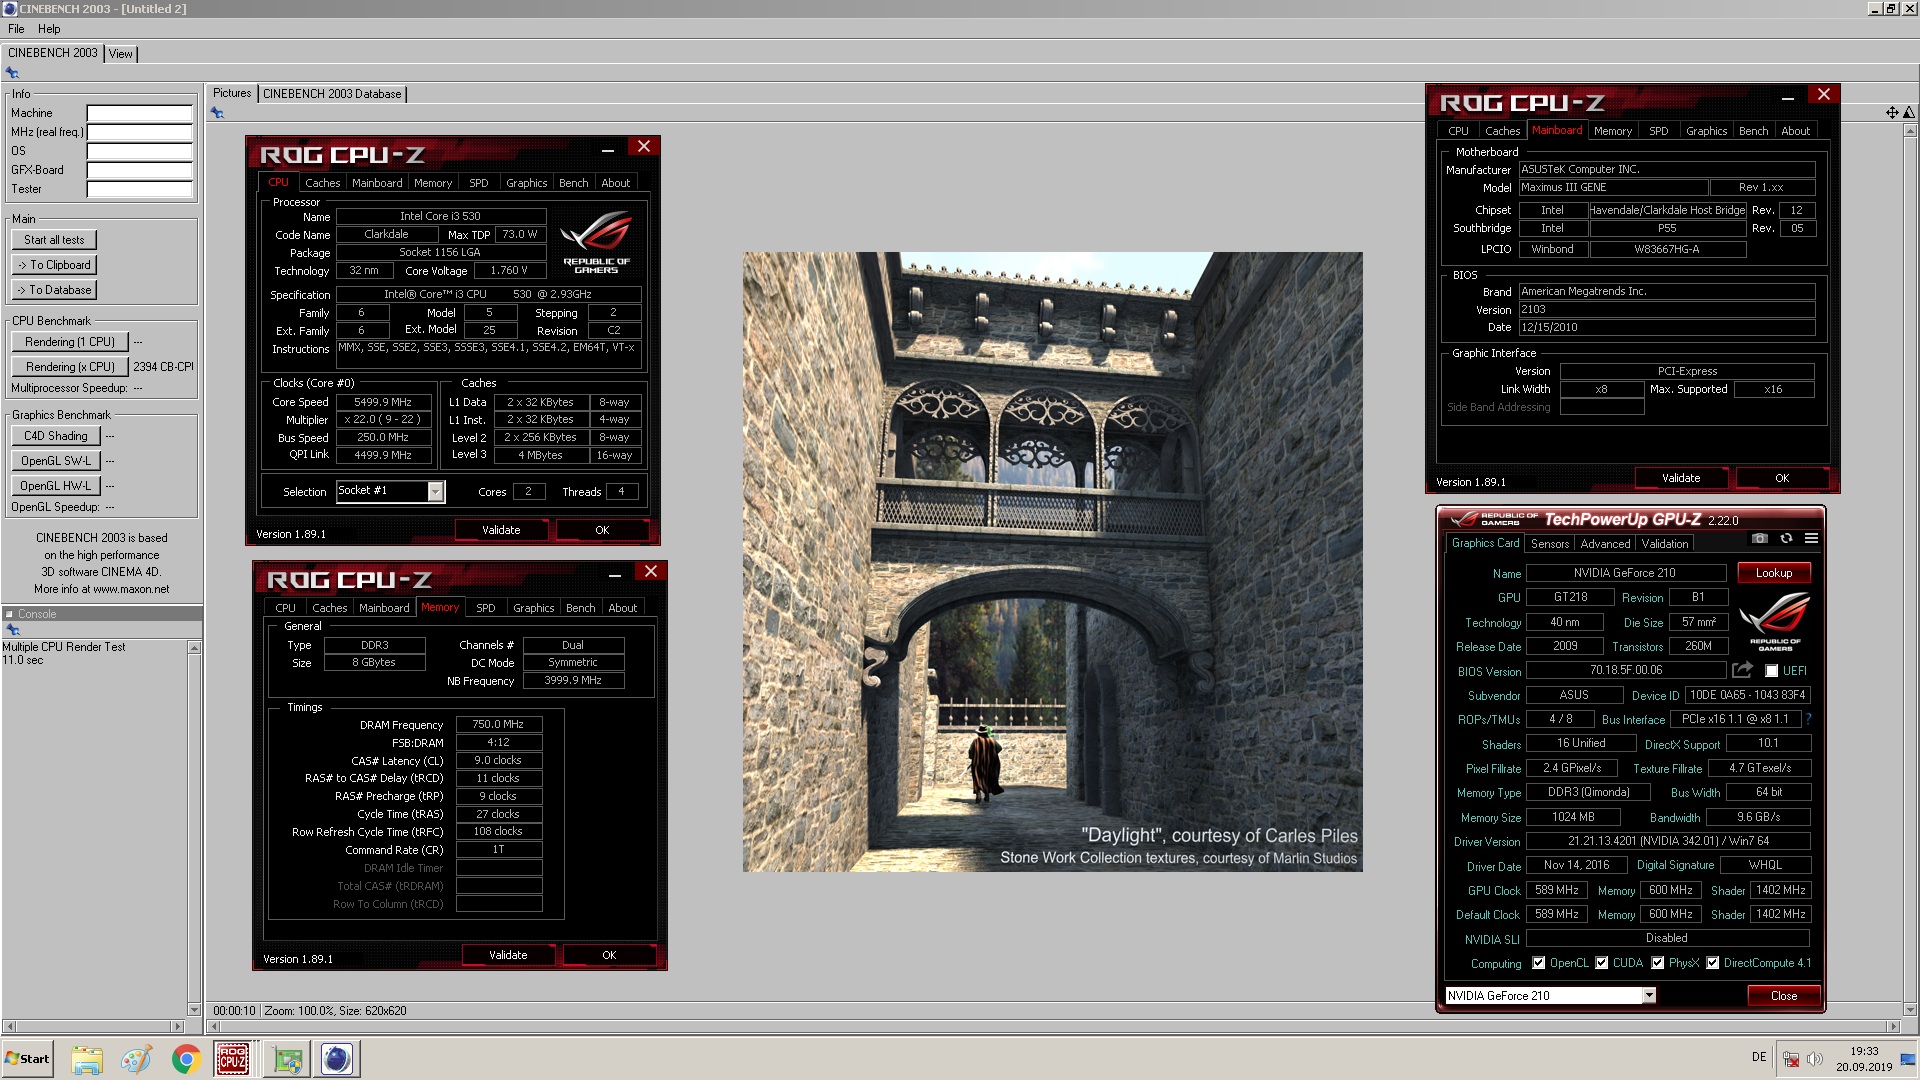This screenshot has width=1920, height=1080.
Task: Open the Help menu
Action: point(49,29)
